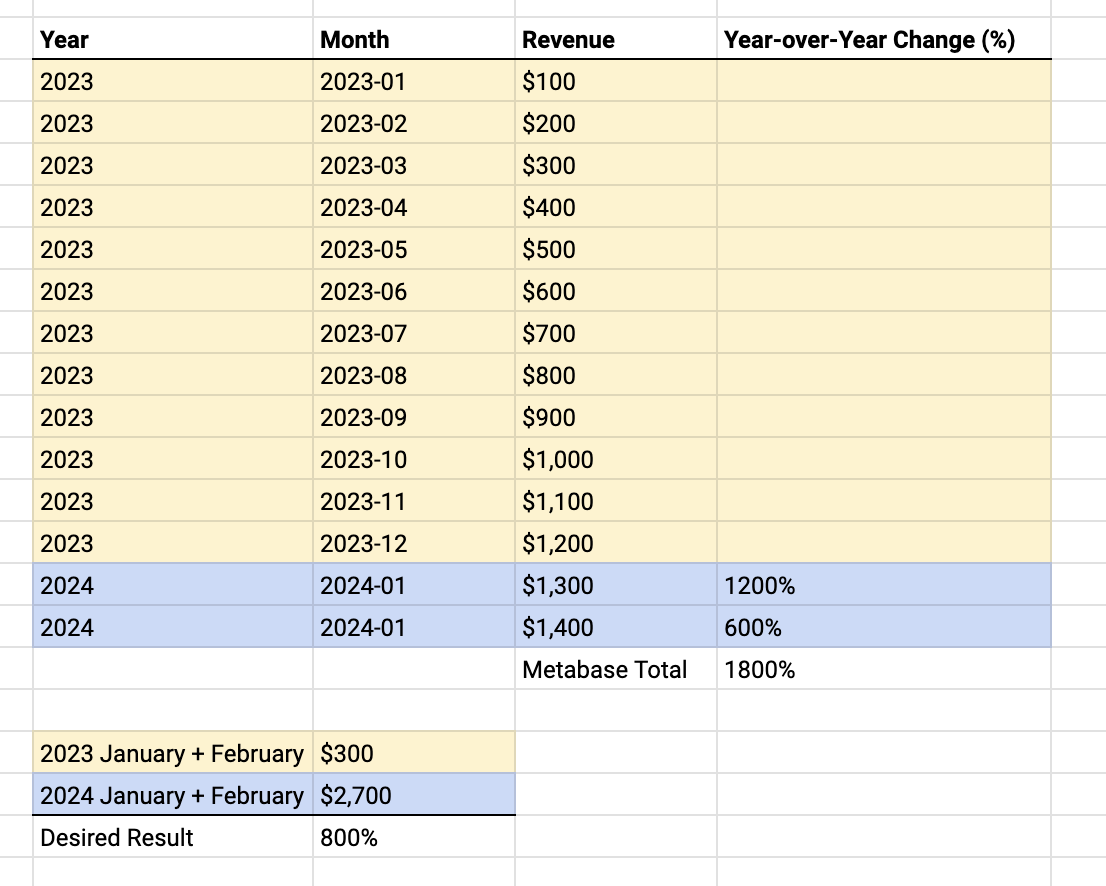Click the 1800% total cell
This screenshot has width=1106, height=886.
pos(884,669)
